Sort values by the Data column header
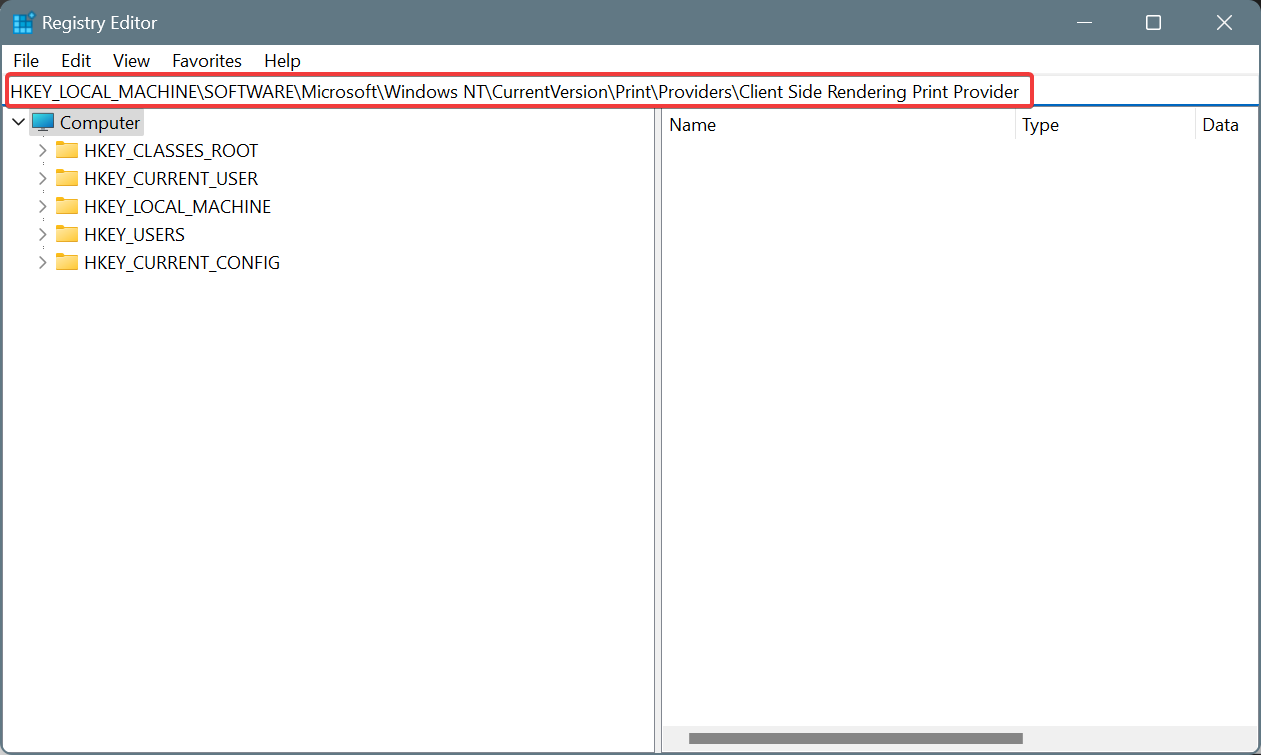The image size is (1261, 755). 1225,125
